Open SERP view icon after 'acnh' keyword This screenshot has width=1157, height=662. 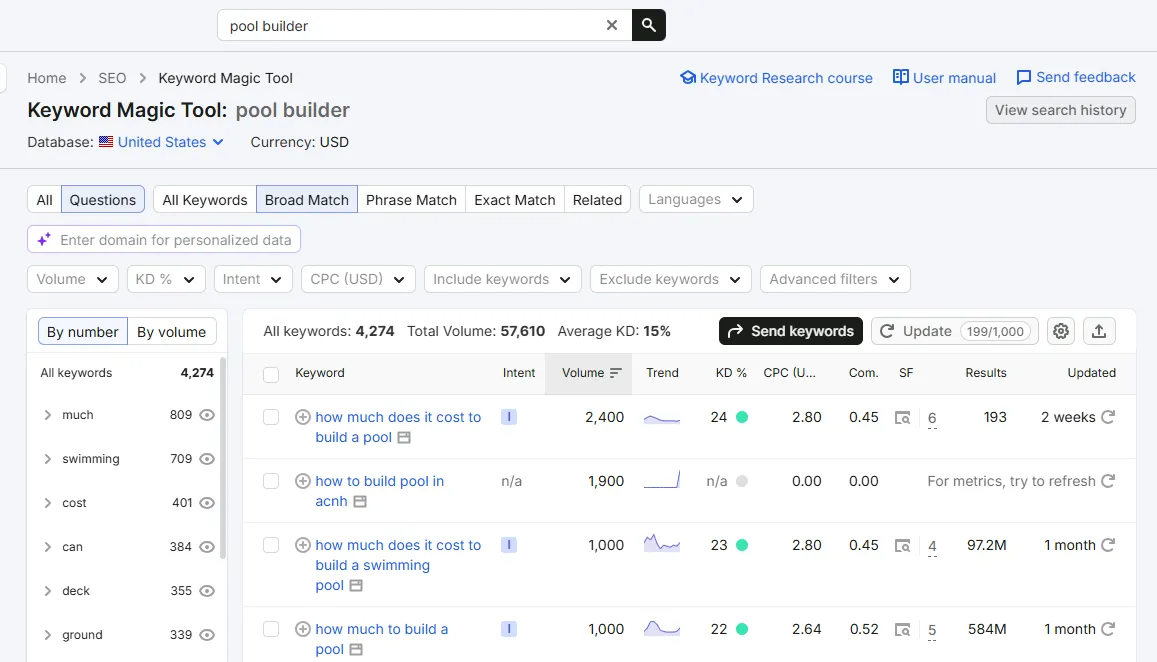coord(359,502)
